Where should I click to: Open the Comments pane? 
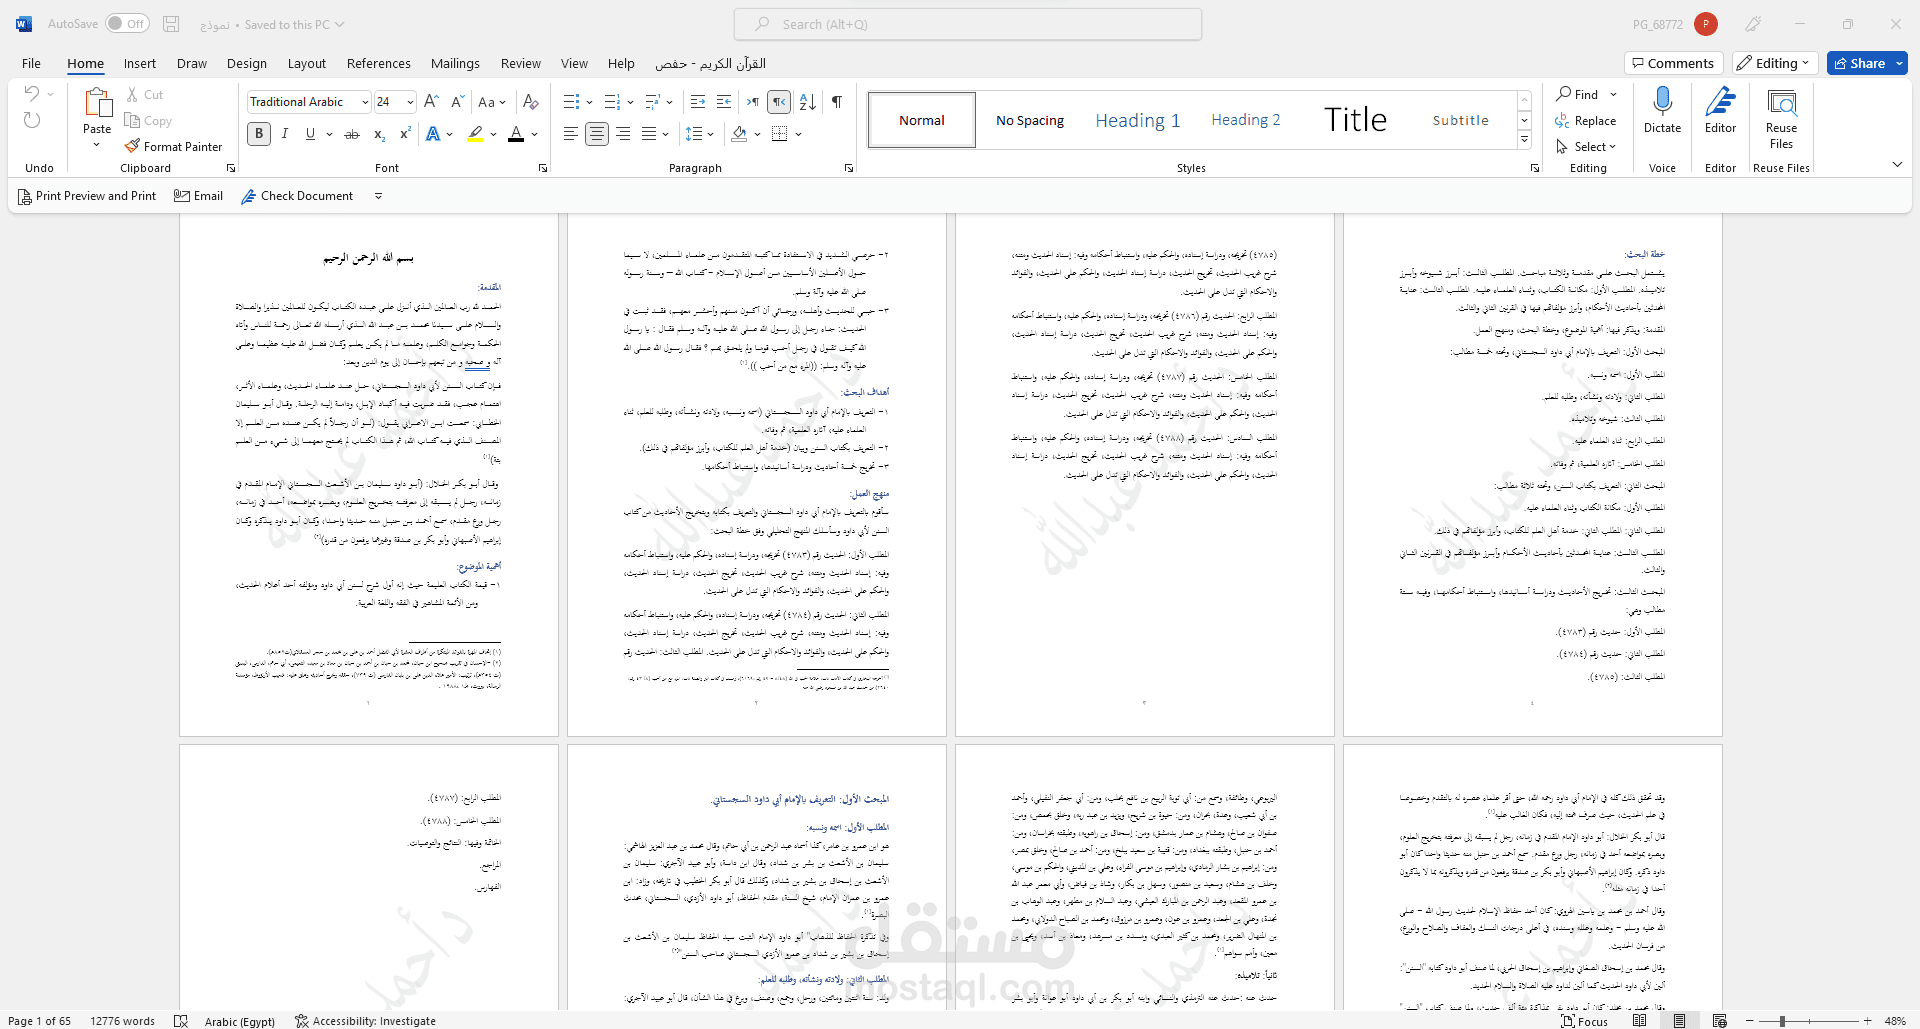pyautogui.click(x=1674, y=63)
